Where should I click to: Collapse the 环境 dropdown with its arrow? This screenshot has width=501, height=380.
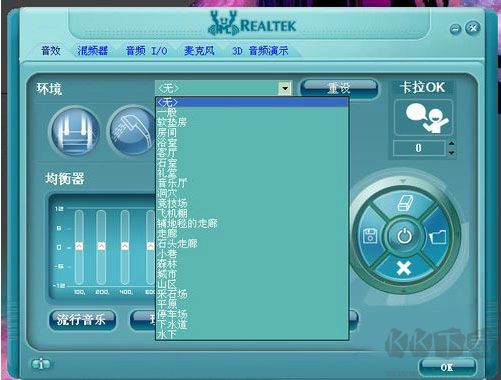[285, 89]
